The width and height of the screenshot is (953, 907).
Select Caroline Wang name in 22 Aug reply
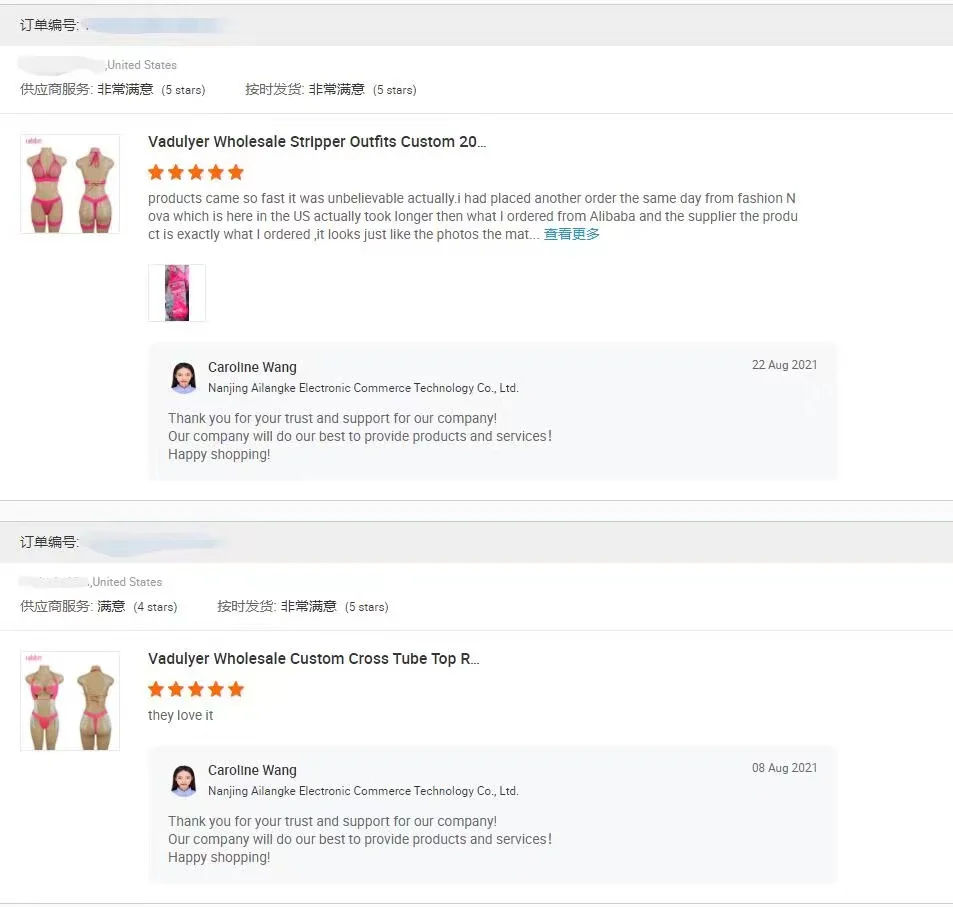click(x=252, y=367)
